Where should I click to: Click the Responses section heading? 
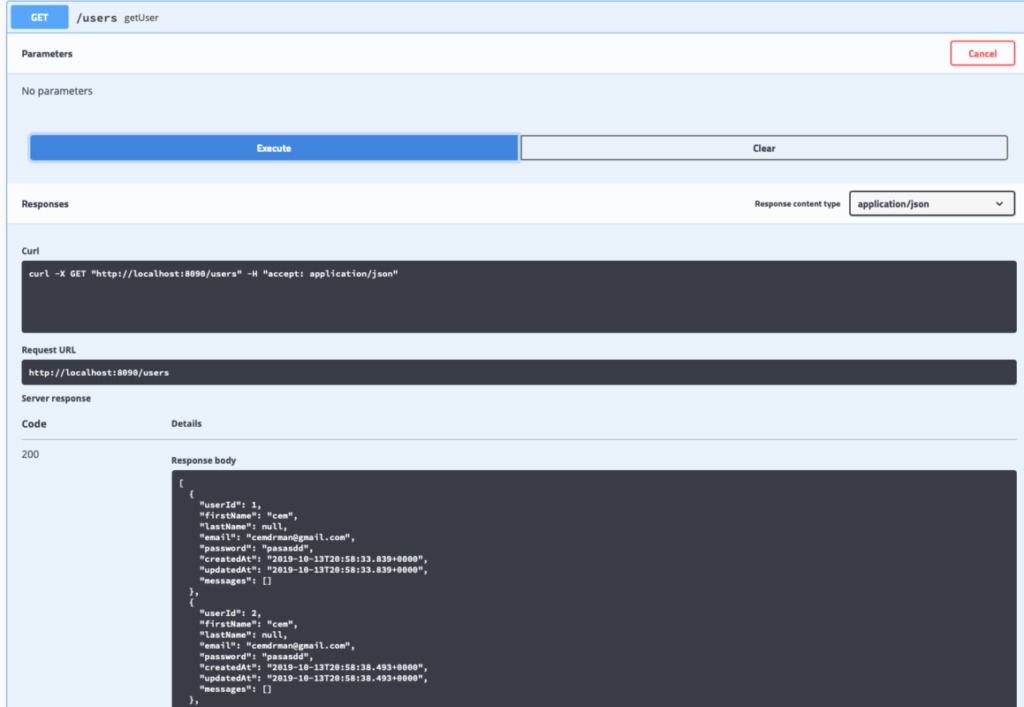click(x=45, y=204)
